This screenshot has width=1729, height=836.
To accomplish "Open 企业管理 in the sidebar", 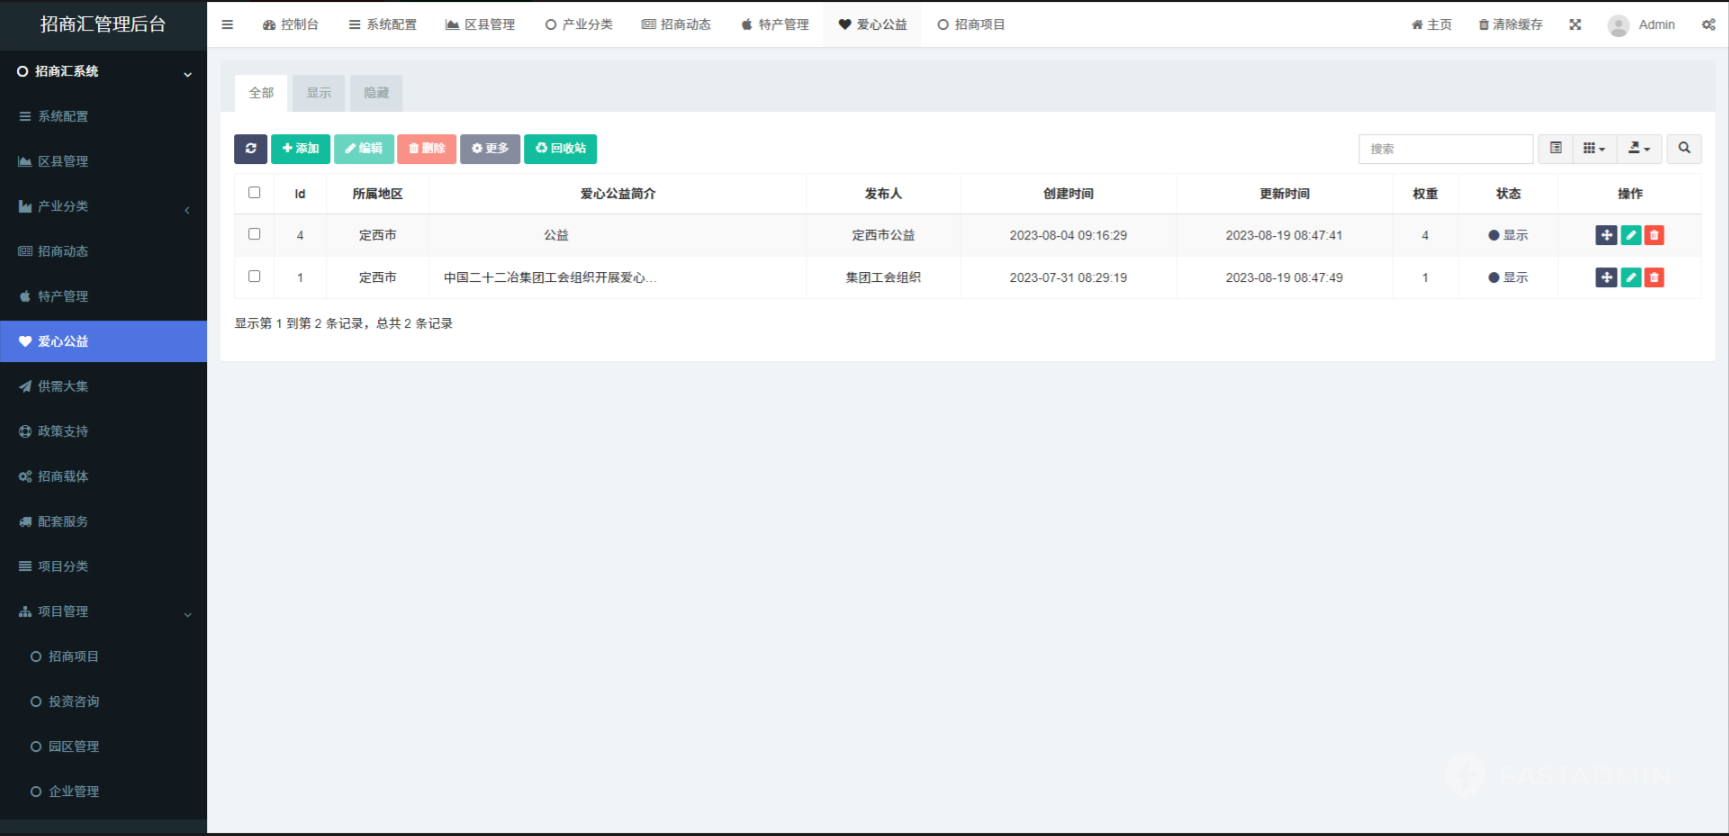I will pos(103,791).
